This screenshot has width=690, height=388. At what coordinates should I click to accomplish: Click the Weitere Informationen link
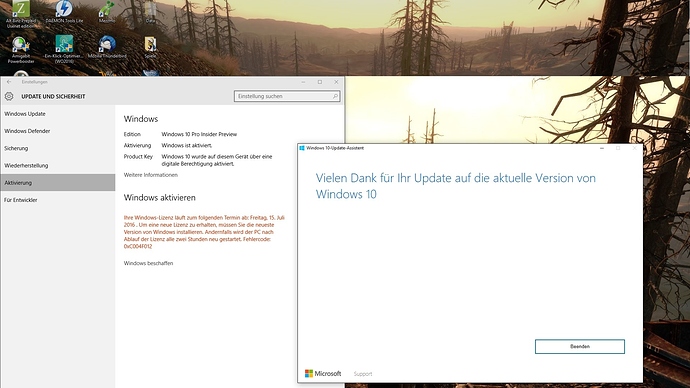(150, 175)
